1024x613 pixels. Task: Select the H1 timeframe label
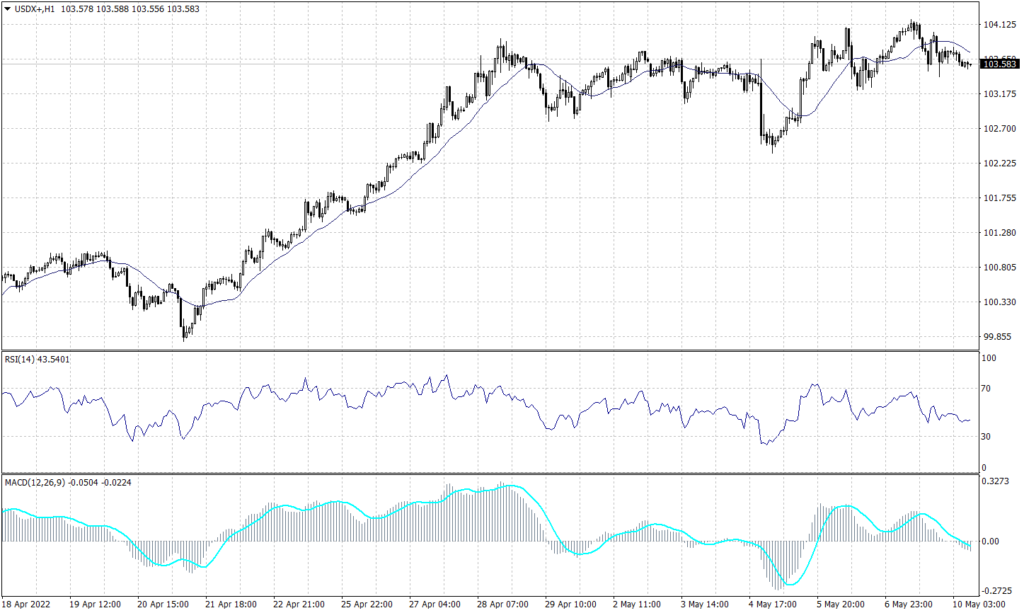click(48, 8)
